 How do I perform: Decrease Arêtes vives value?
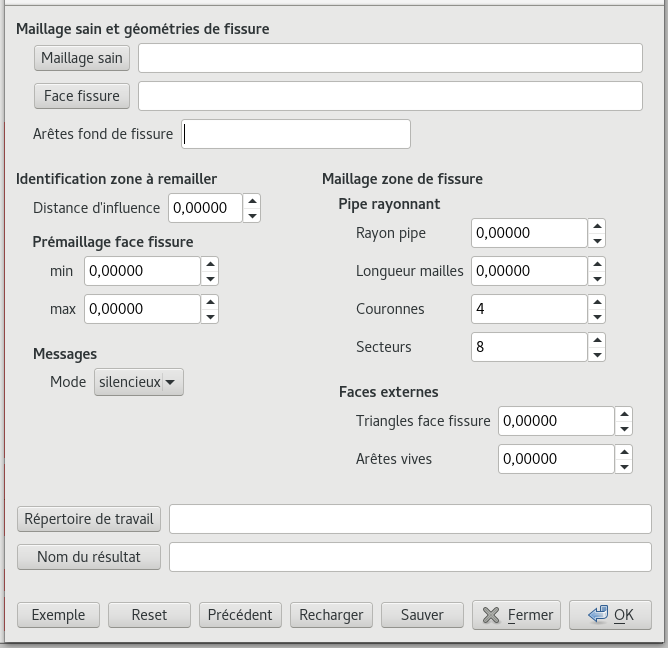[624, 467]
